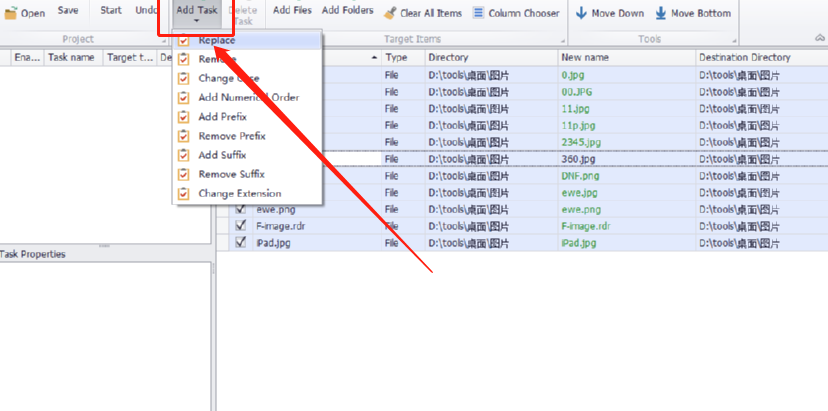Open a project with the Open folder icon
The image size is (828, 411).
[x=11, y=13]
